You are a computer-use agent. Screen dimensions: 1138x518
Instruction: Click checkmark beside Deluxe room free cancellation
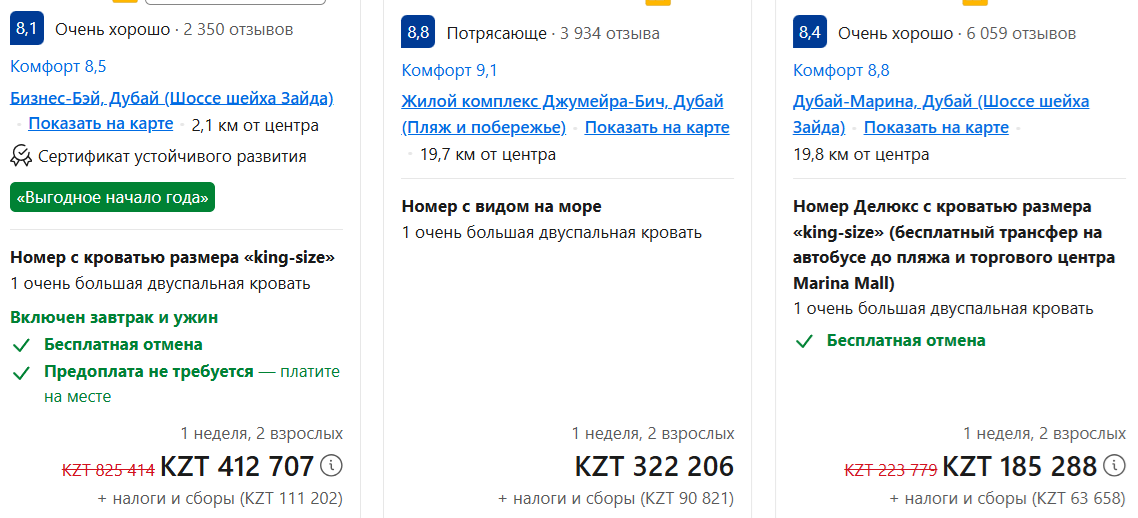point(804,341)
